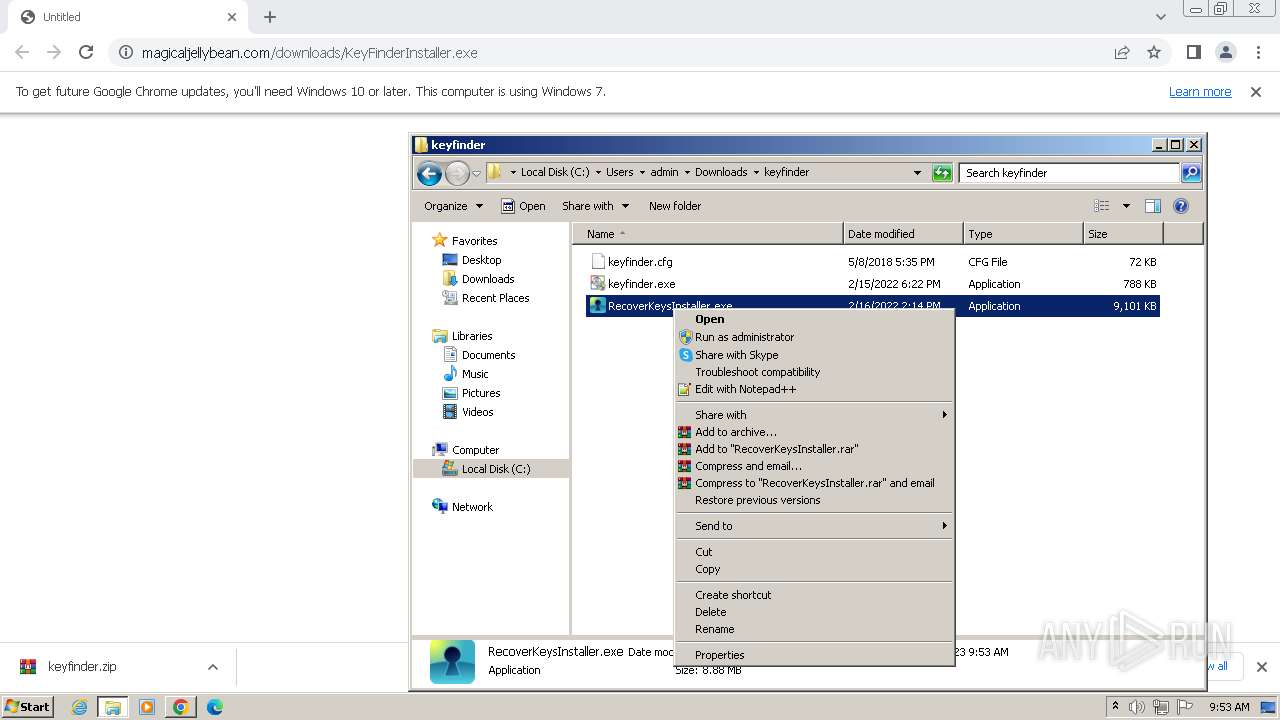Click the volume speaker tray icon
1280x720 pixels.
(1137, 707)
